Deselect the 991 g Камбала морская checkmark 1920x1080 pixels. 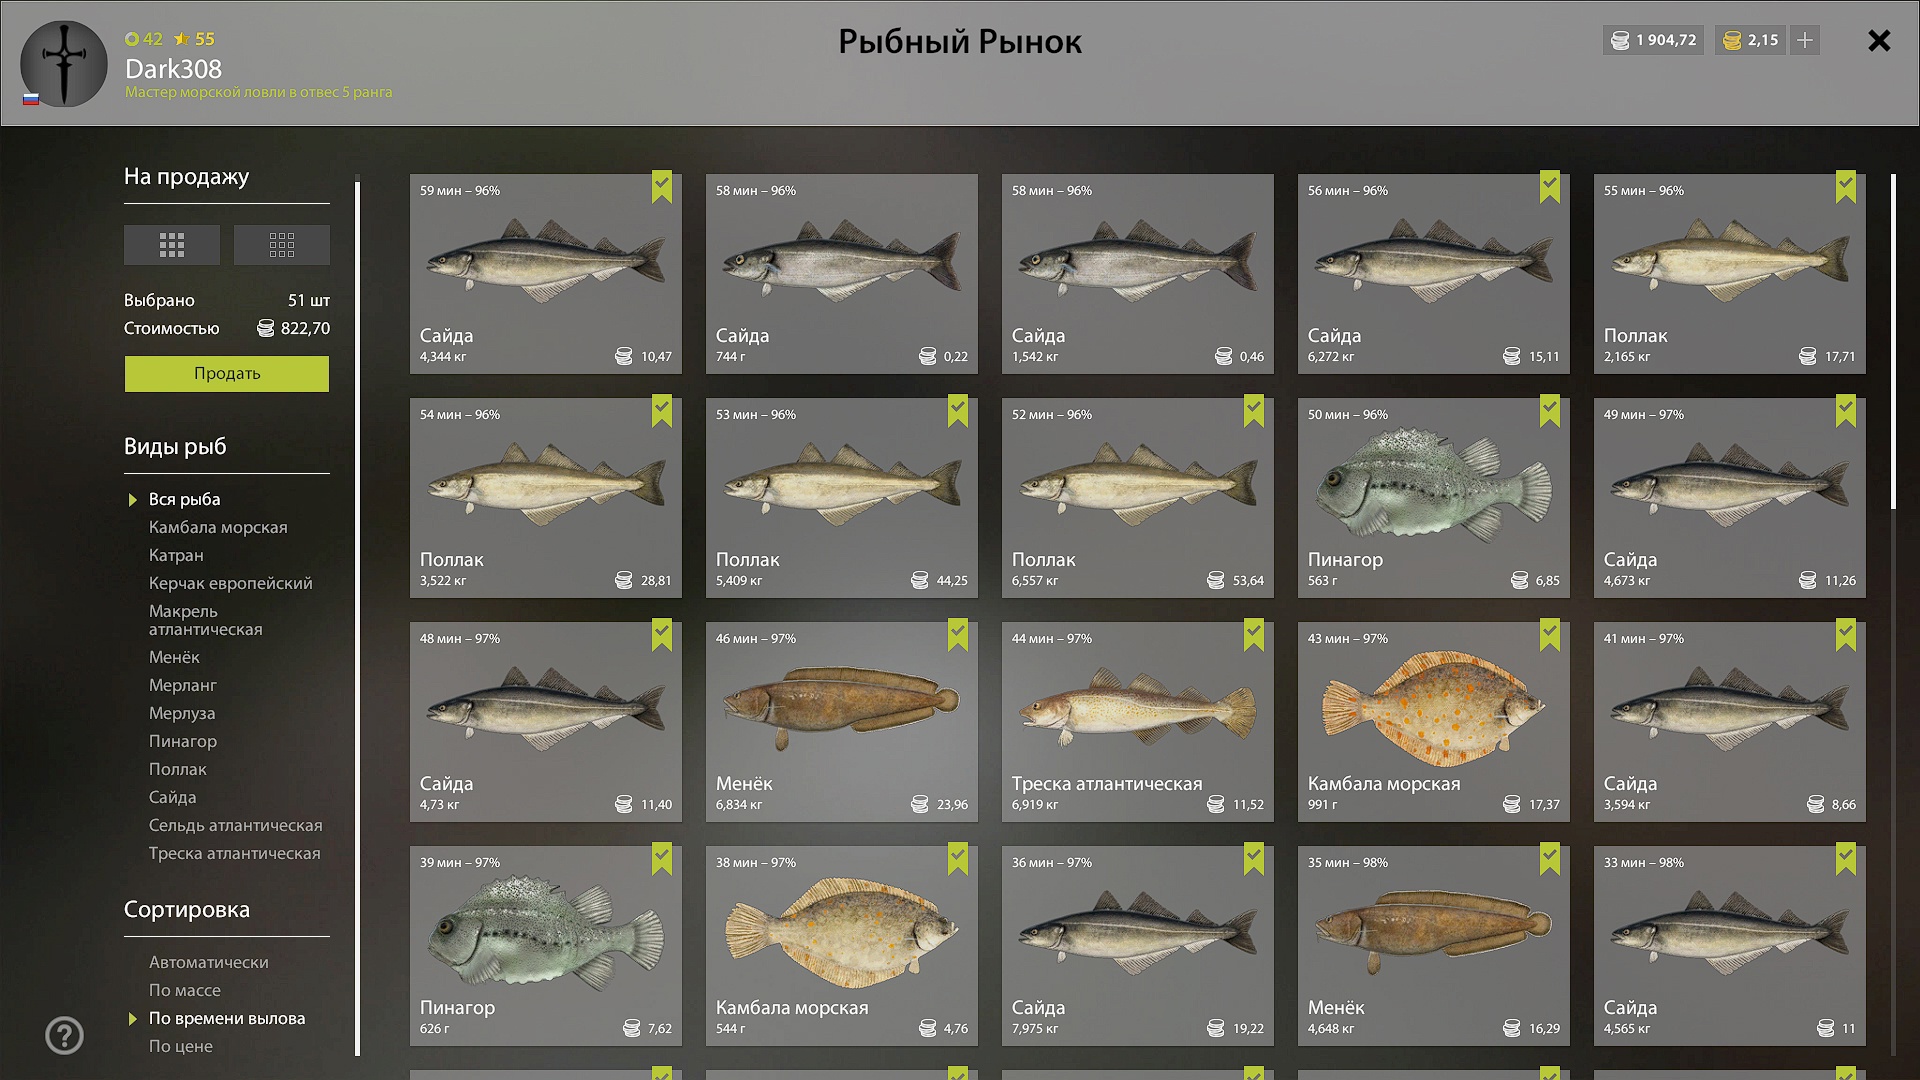click(x=1550, y=635)
